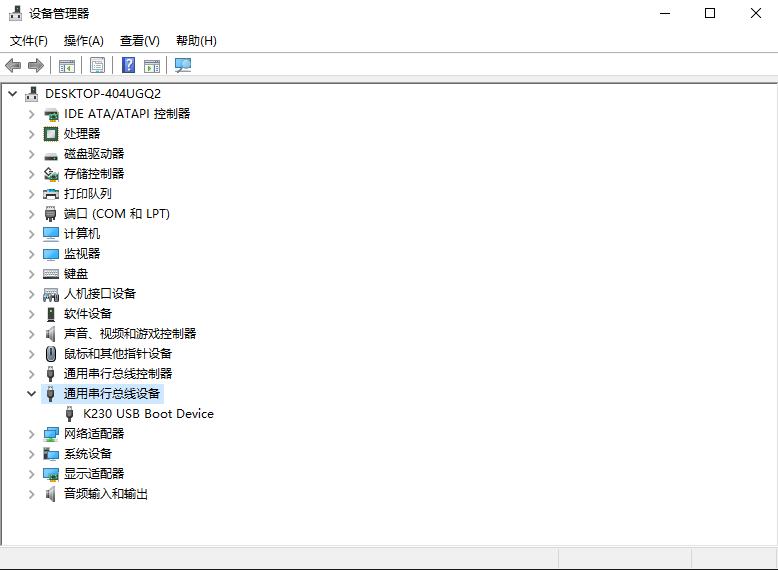Viewport: 778px width, 570px height.
Task: Click the scan for hardware changes monitor icon
Action: tap(183, 66)
